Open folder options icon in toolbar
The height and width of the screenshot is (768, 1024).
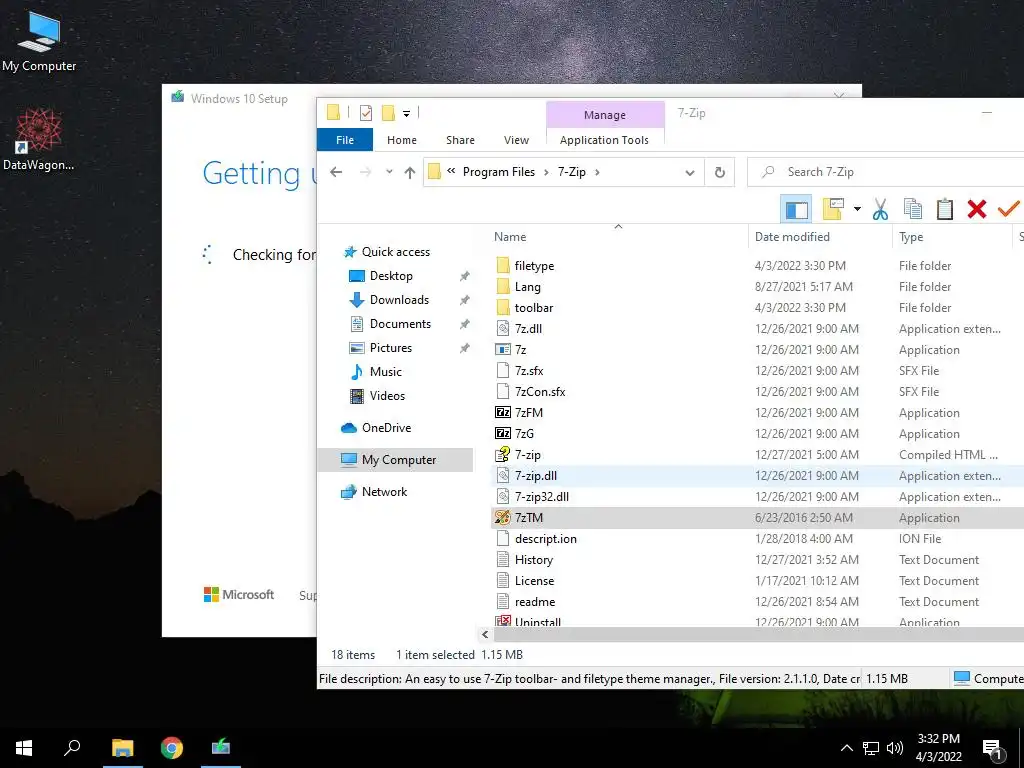click(x=833, y=209)
